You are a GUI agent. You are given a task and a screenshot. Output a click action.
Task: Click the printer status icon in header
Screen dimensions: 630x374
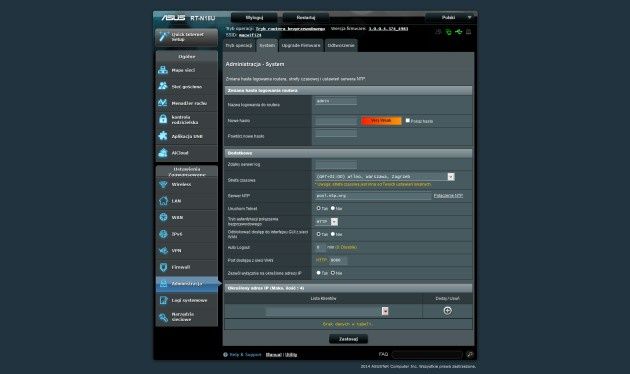coord(468,31)
